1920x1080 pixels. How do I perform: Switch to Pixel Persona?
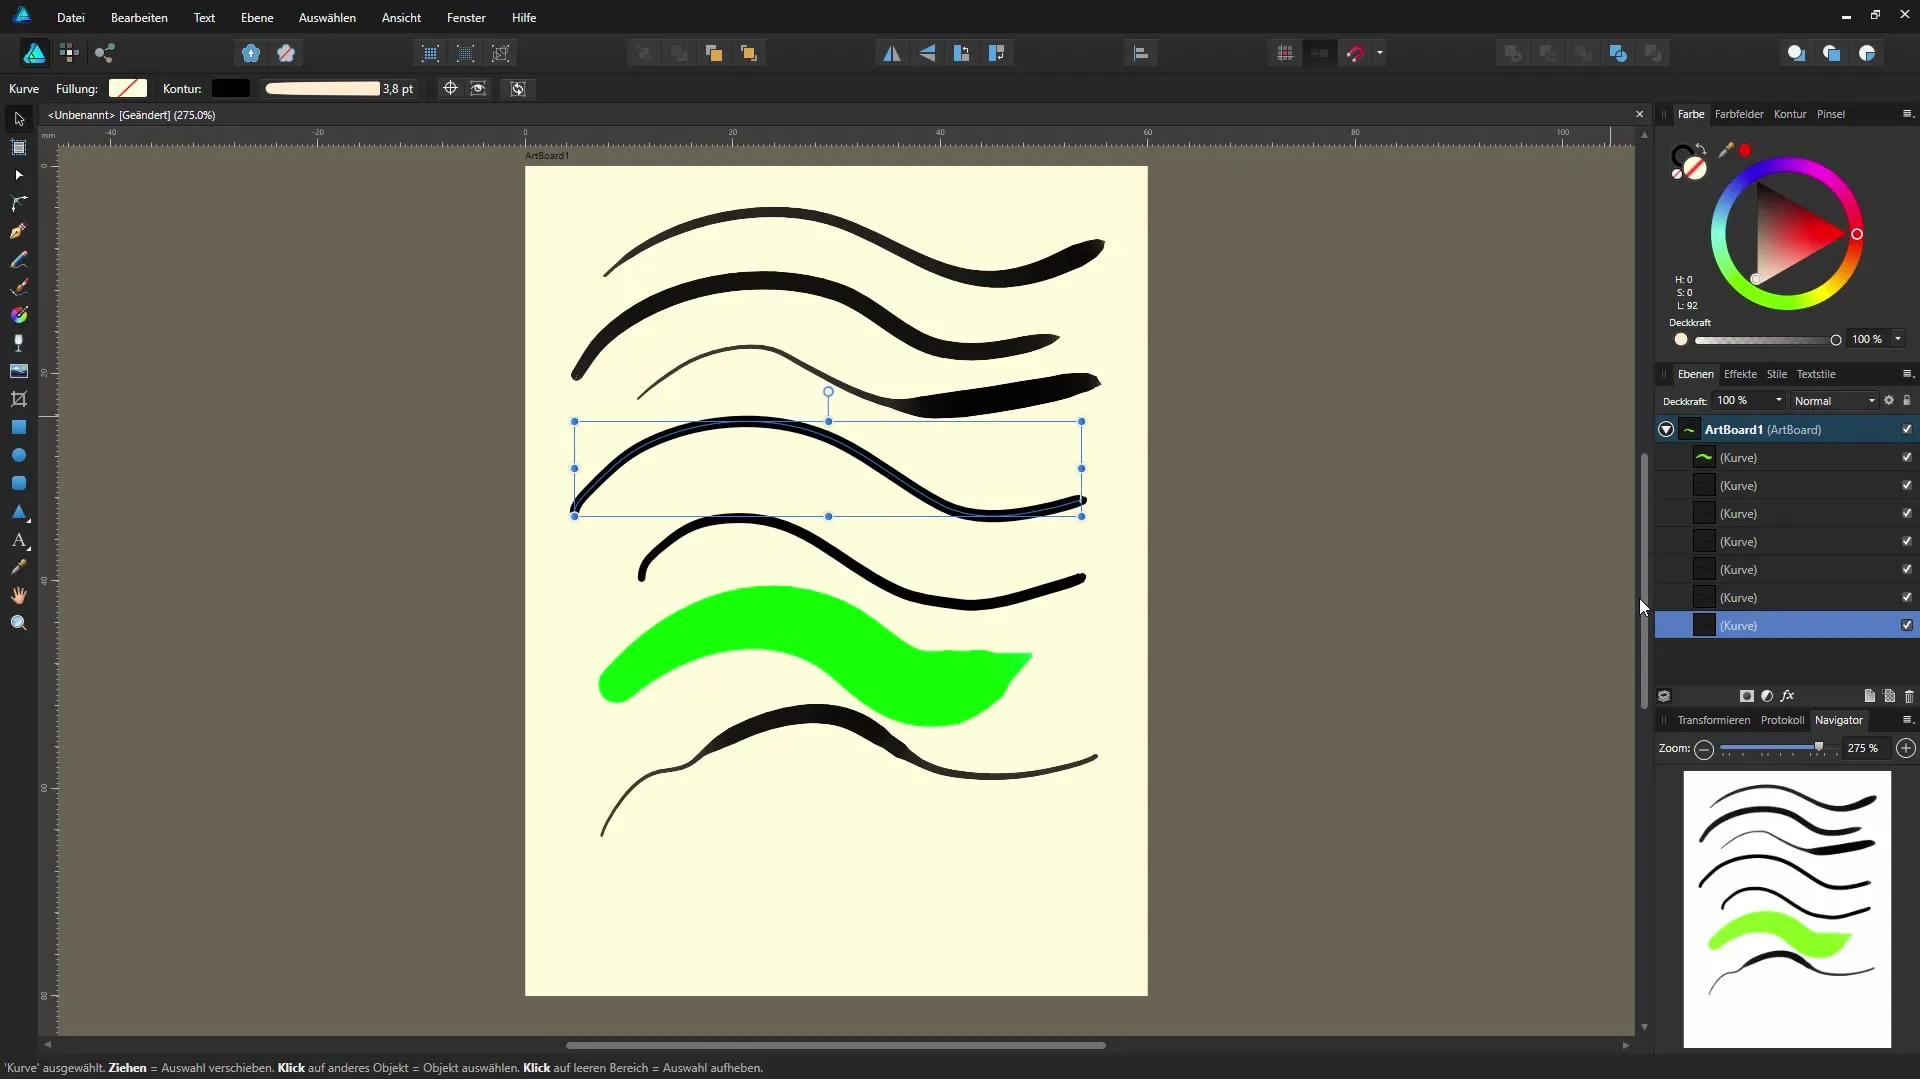point(69,54)
